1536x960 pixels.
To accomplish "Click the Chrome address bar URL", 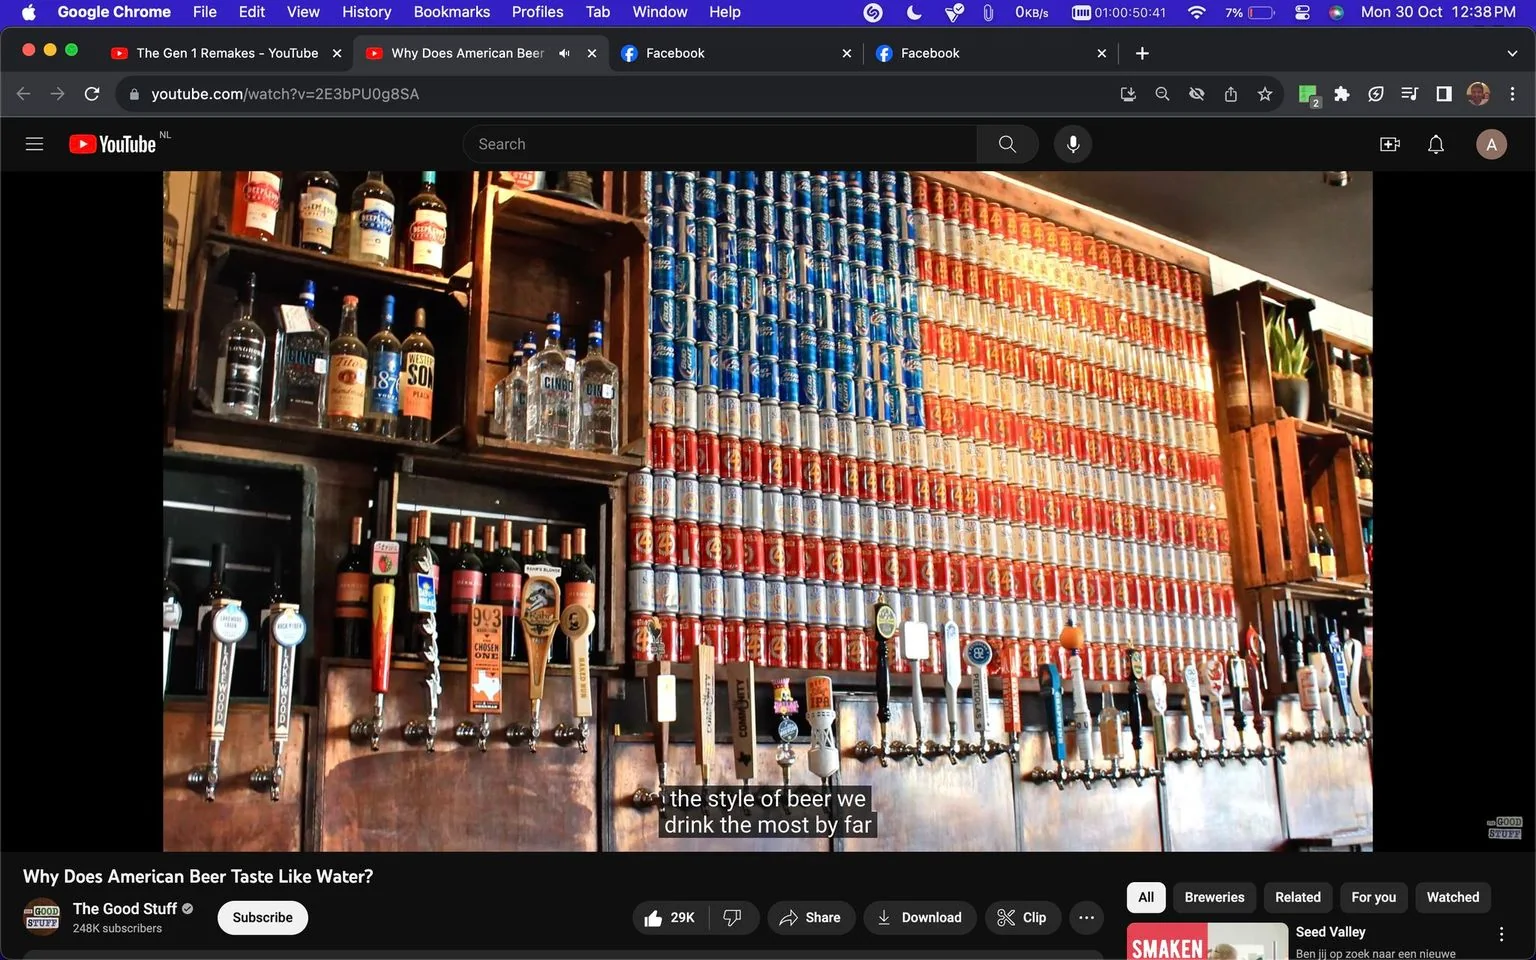I will [x=285, y=94].
